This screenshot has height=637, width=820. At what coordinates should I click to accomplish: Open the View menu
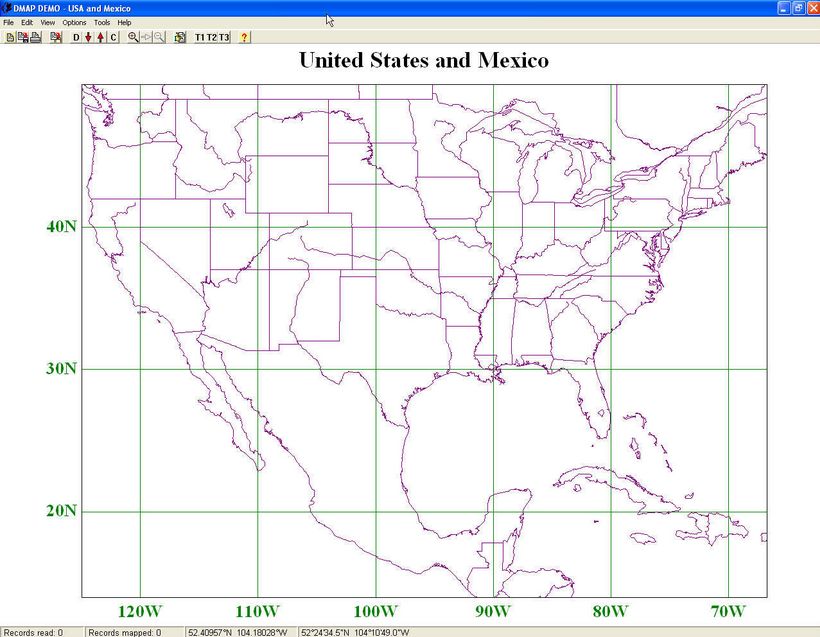pyautogui.click(x=48, y=22)
